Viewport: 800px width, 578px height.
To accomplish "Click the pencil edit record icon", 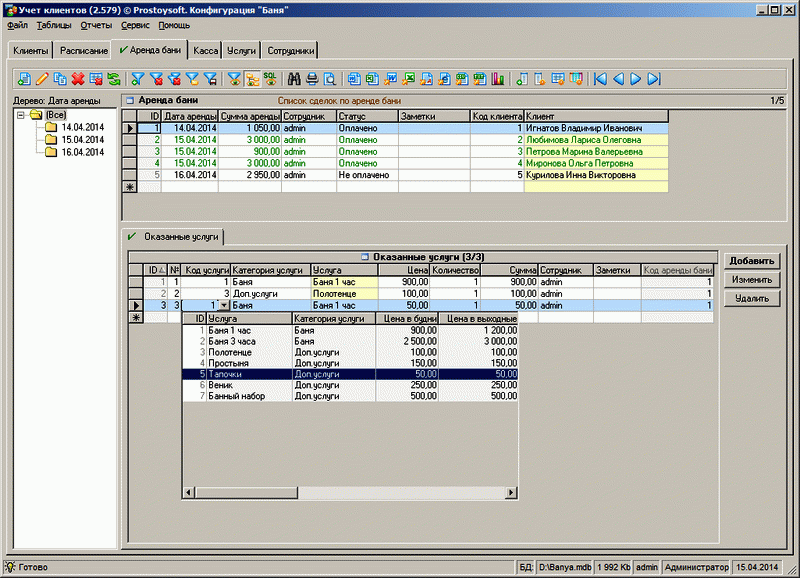I will coord(41,78).
